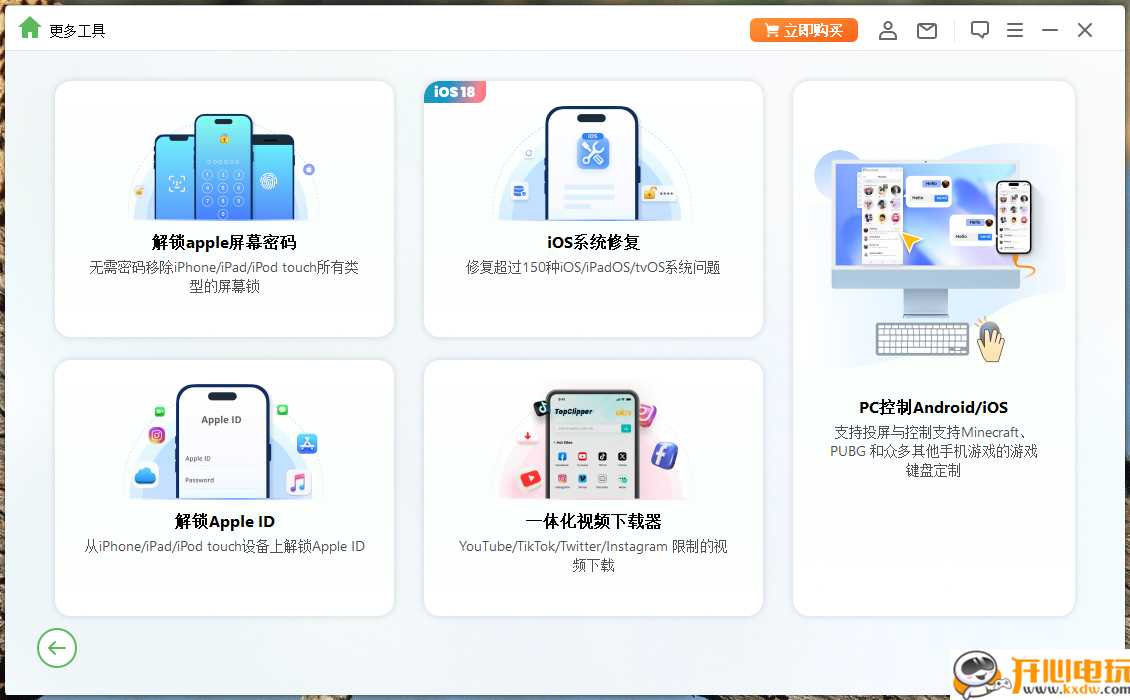Open the 解锁apple屏幕密码 tool card
The height and width of the screenshot is (700, 1130).
[x=223, y=210]
